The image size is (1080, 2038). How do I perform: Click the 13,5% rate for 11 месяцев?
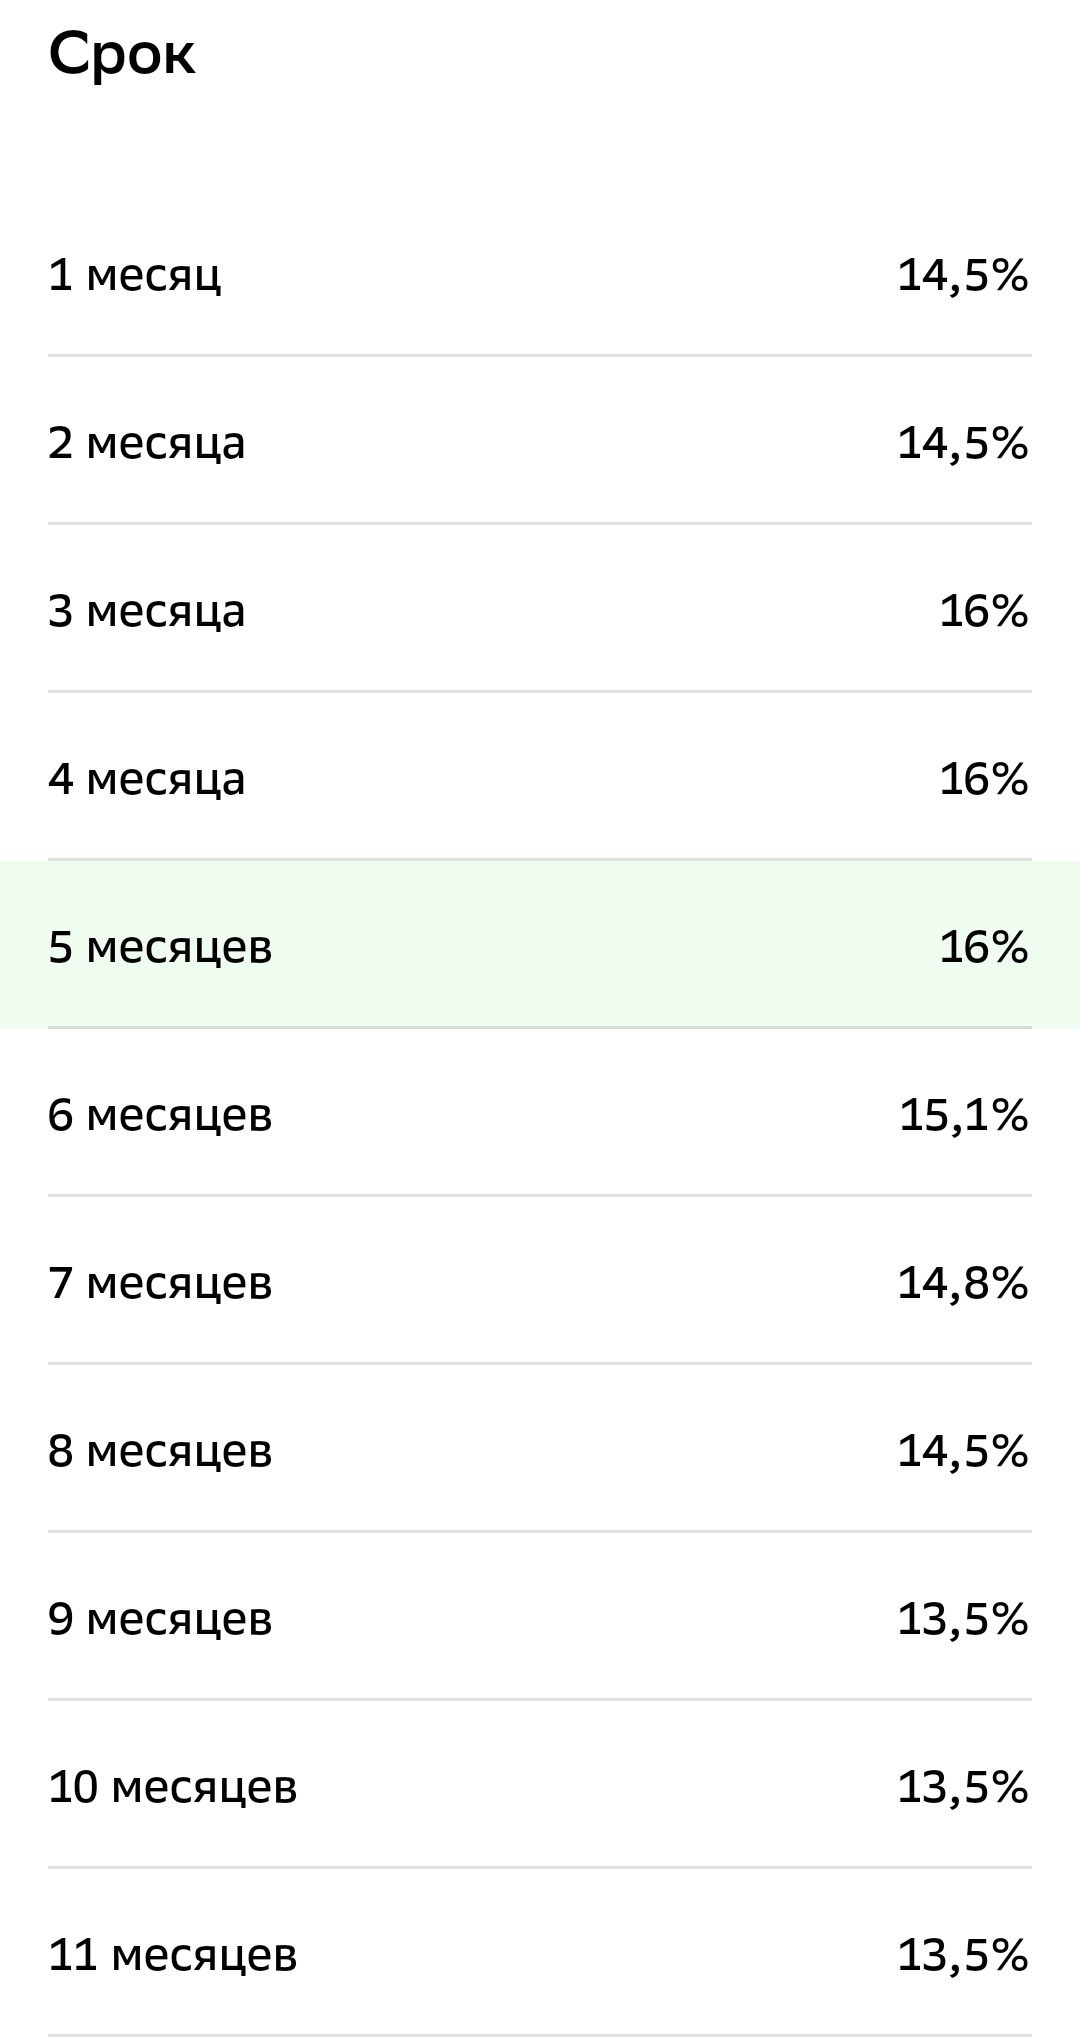click(962, 1954)
